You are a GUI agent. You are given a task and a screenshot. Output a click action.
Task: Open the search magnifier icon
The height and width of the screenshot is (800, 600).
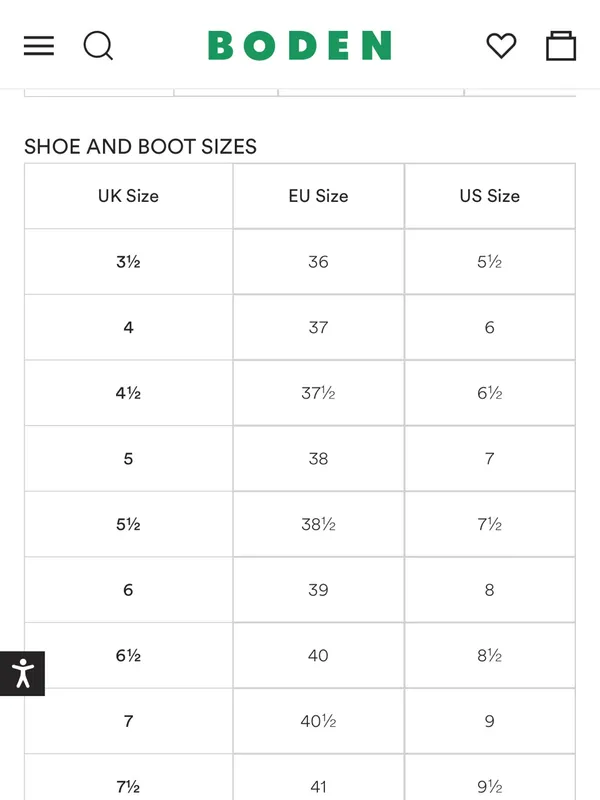tap(98, 46)
